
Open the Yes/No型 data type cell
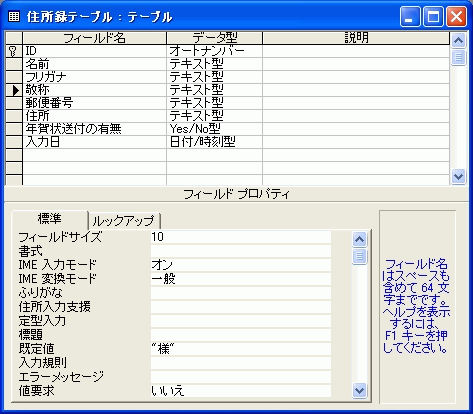click(x=214, y=129)
